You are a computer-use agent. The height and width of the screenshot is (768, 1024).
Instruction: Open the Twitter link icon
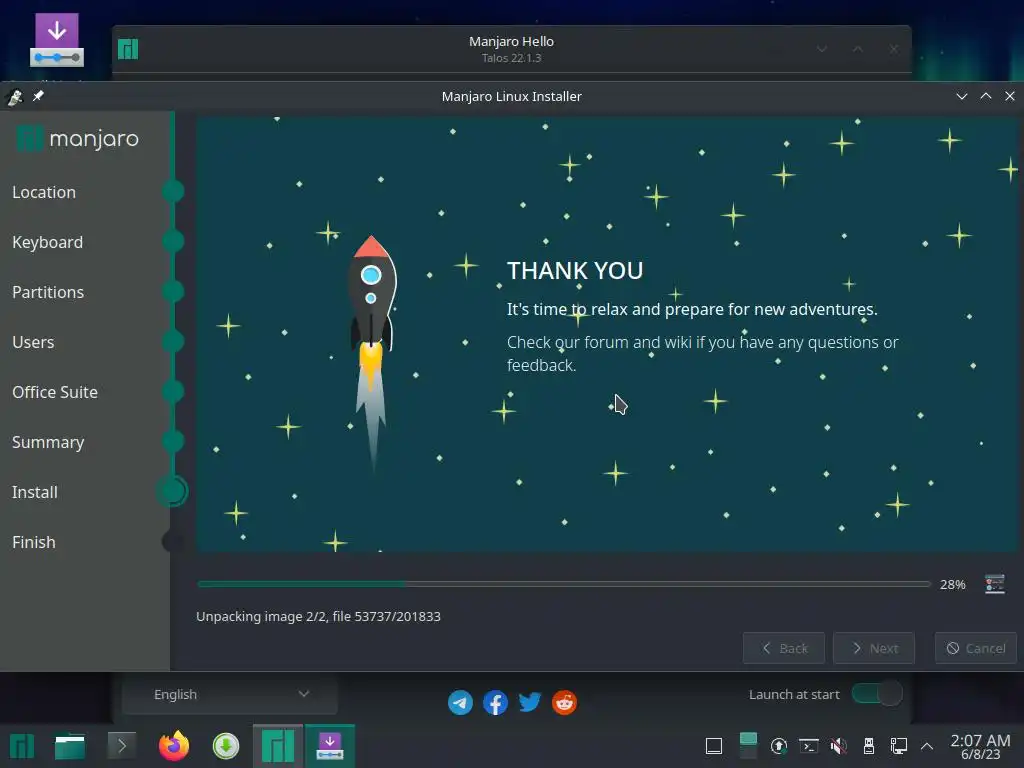(x=530, y=703)
